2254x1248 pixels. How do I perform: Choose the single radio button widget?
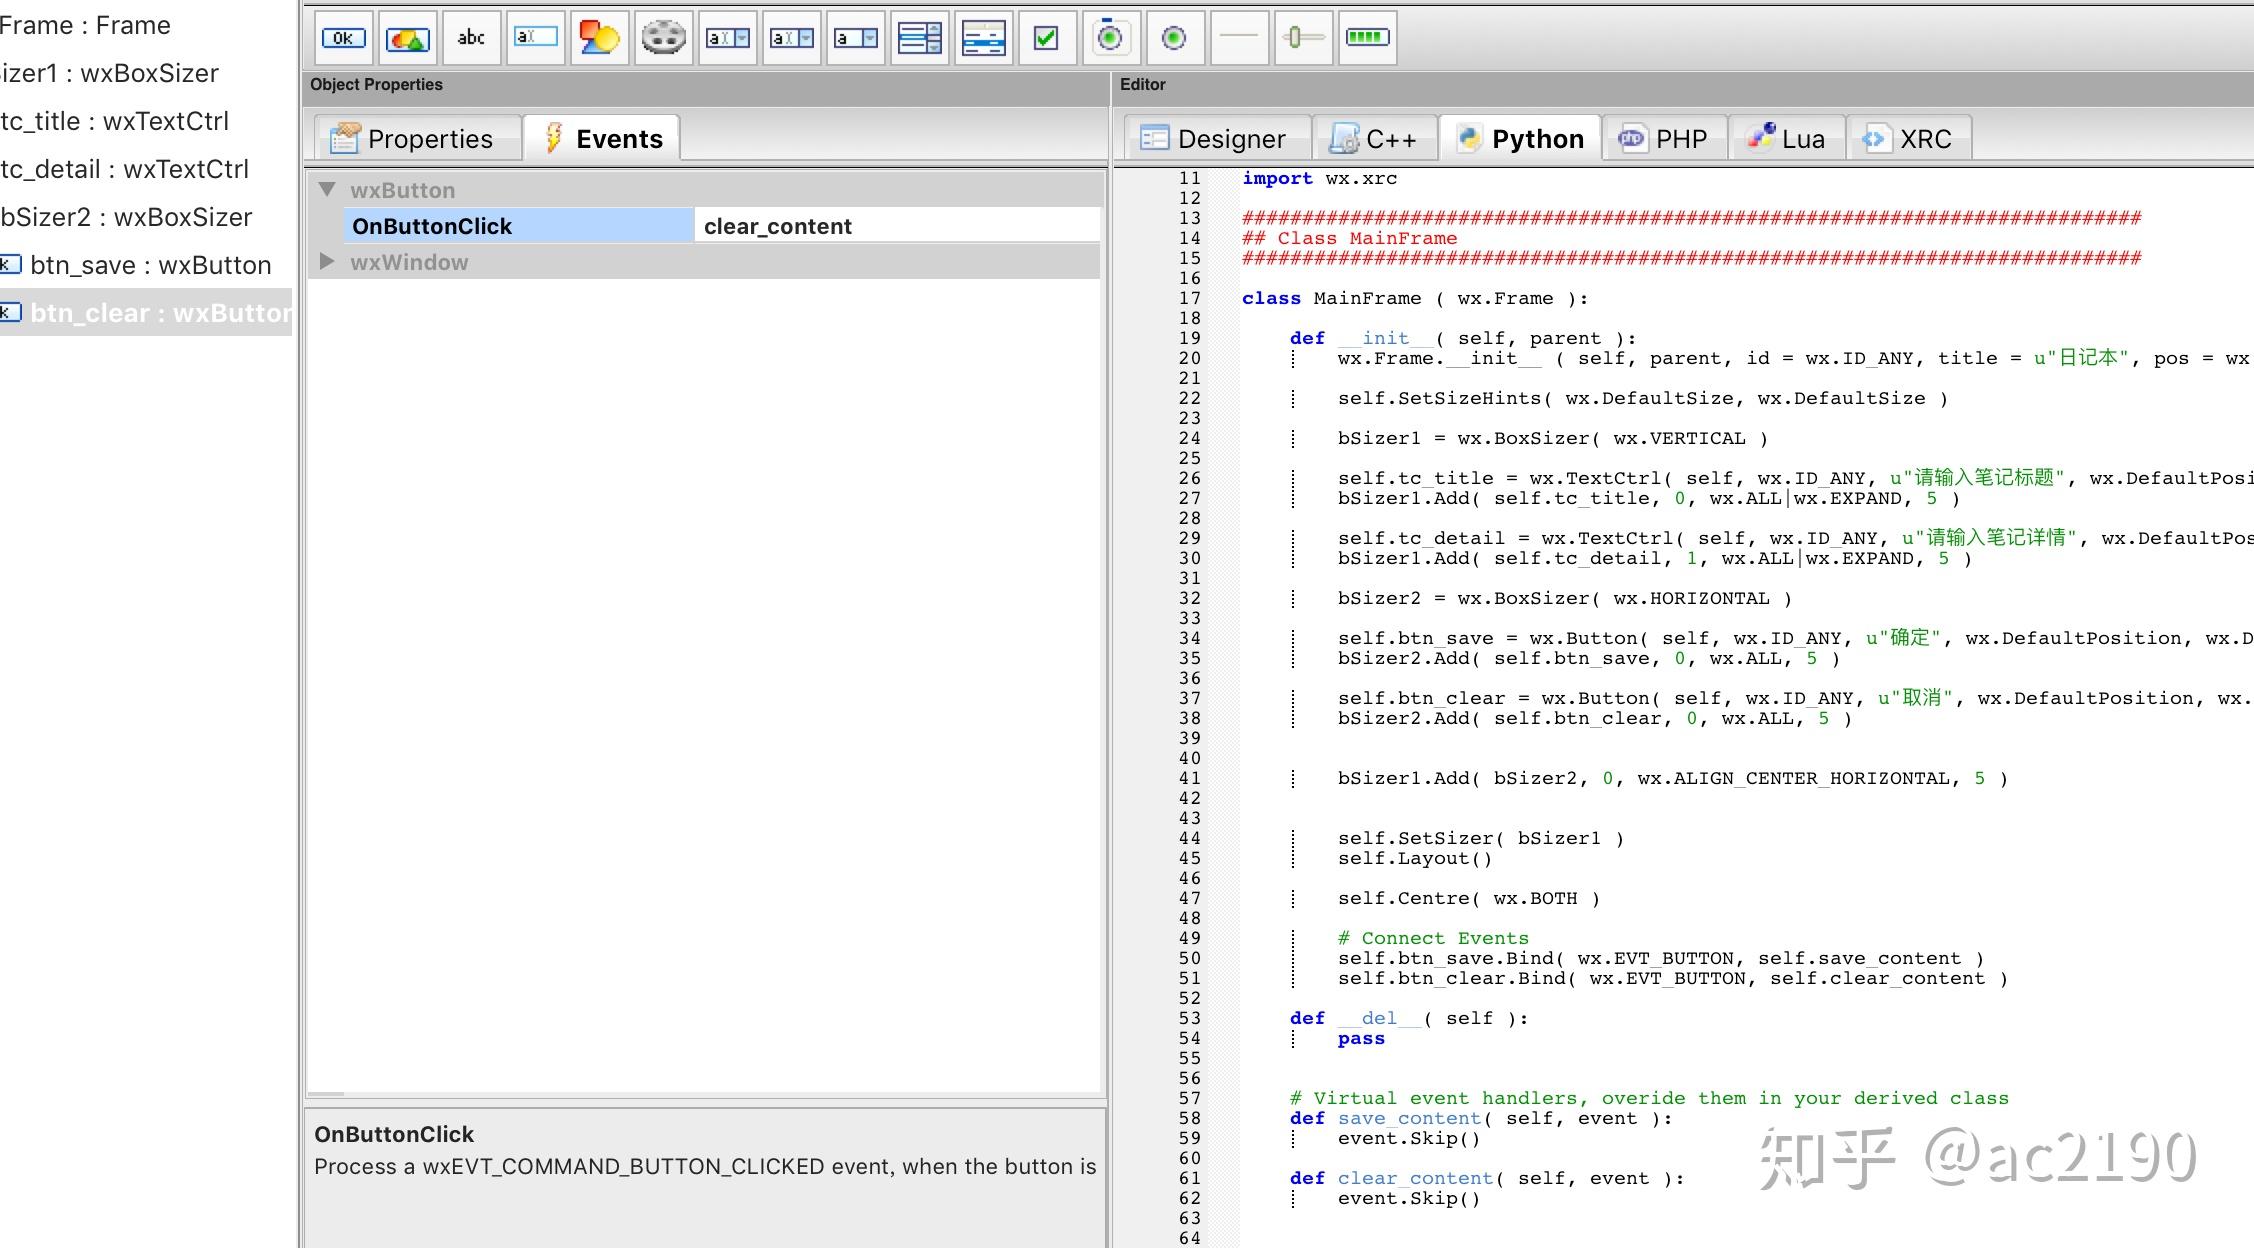coord(1174,38)
